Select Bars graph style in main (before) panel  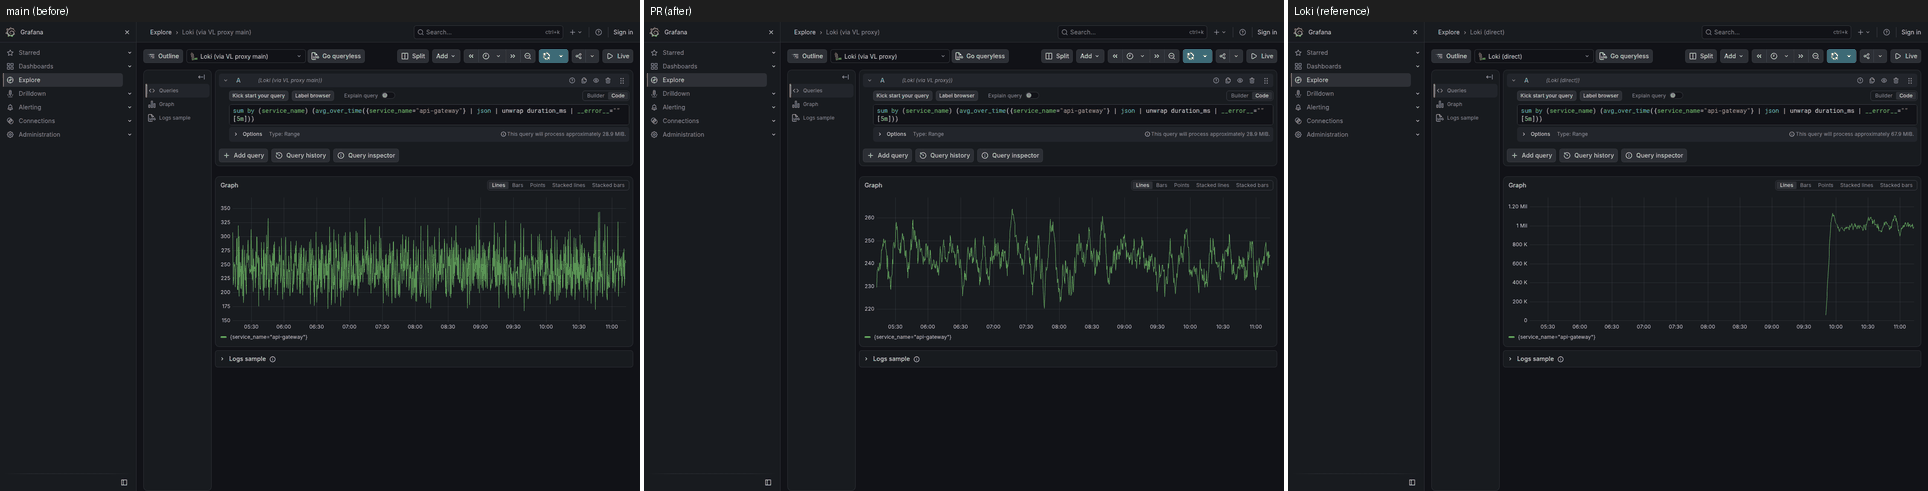pyautogui.click(x=518, y=185)
